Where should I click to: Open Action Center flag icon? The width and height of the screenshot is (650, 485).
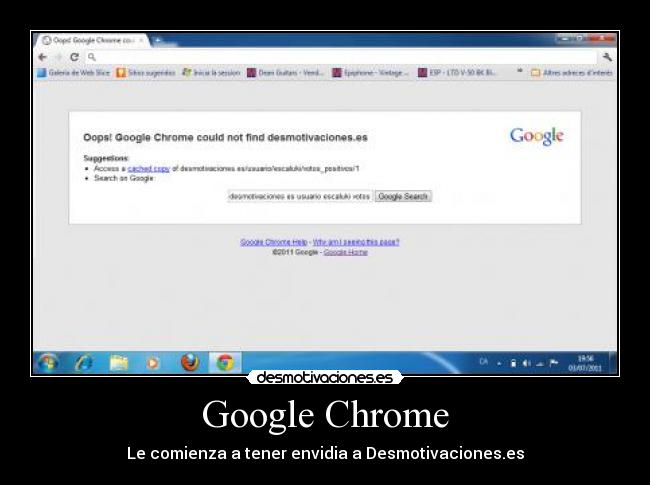(553, 363)
